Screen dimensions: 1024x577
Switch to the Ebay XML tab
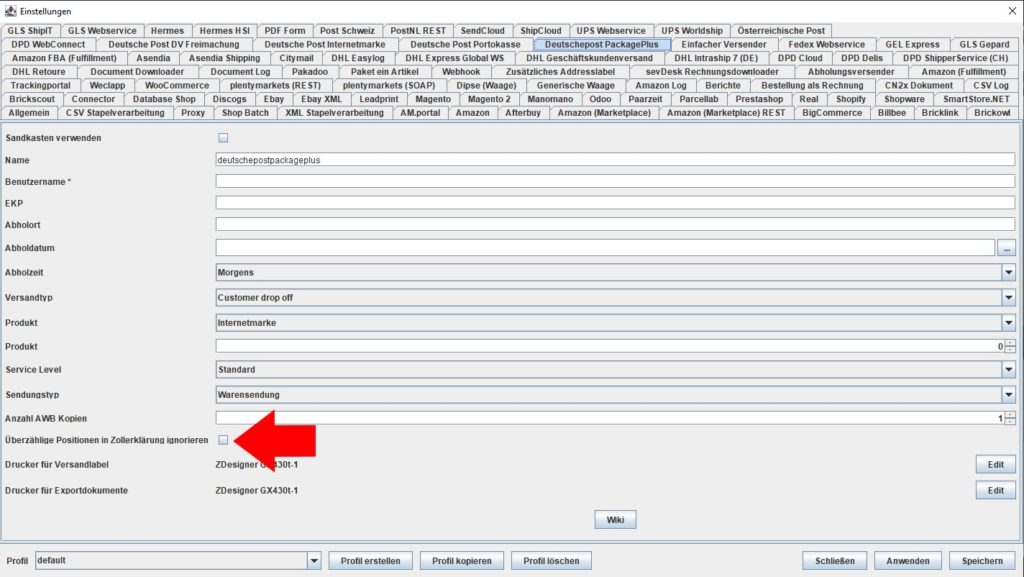[321, 99]
